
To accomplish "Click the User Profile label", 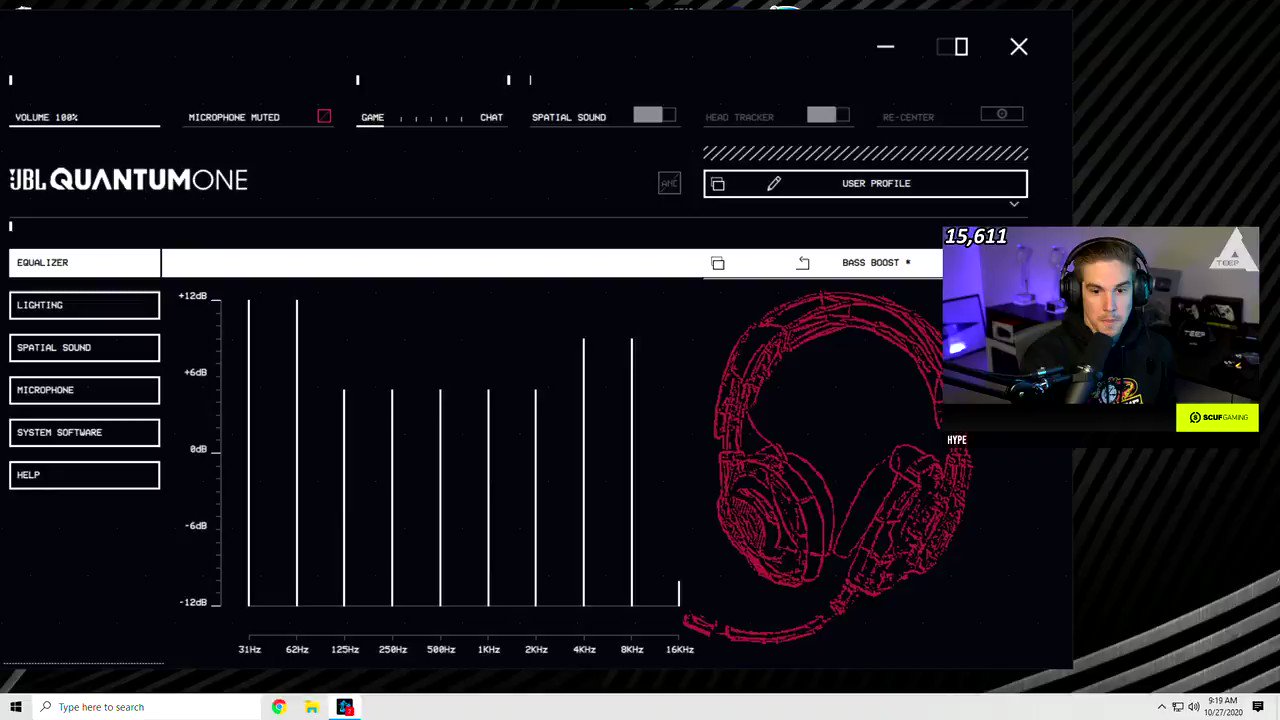I will coord(876,184).
